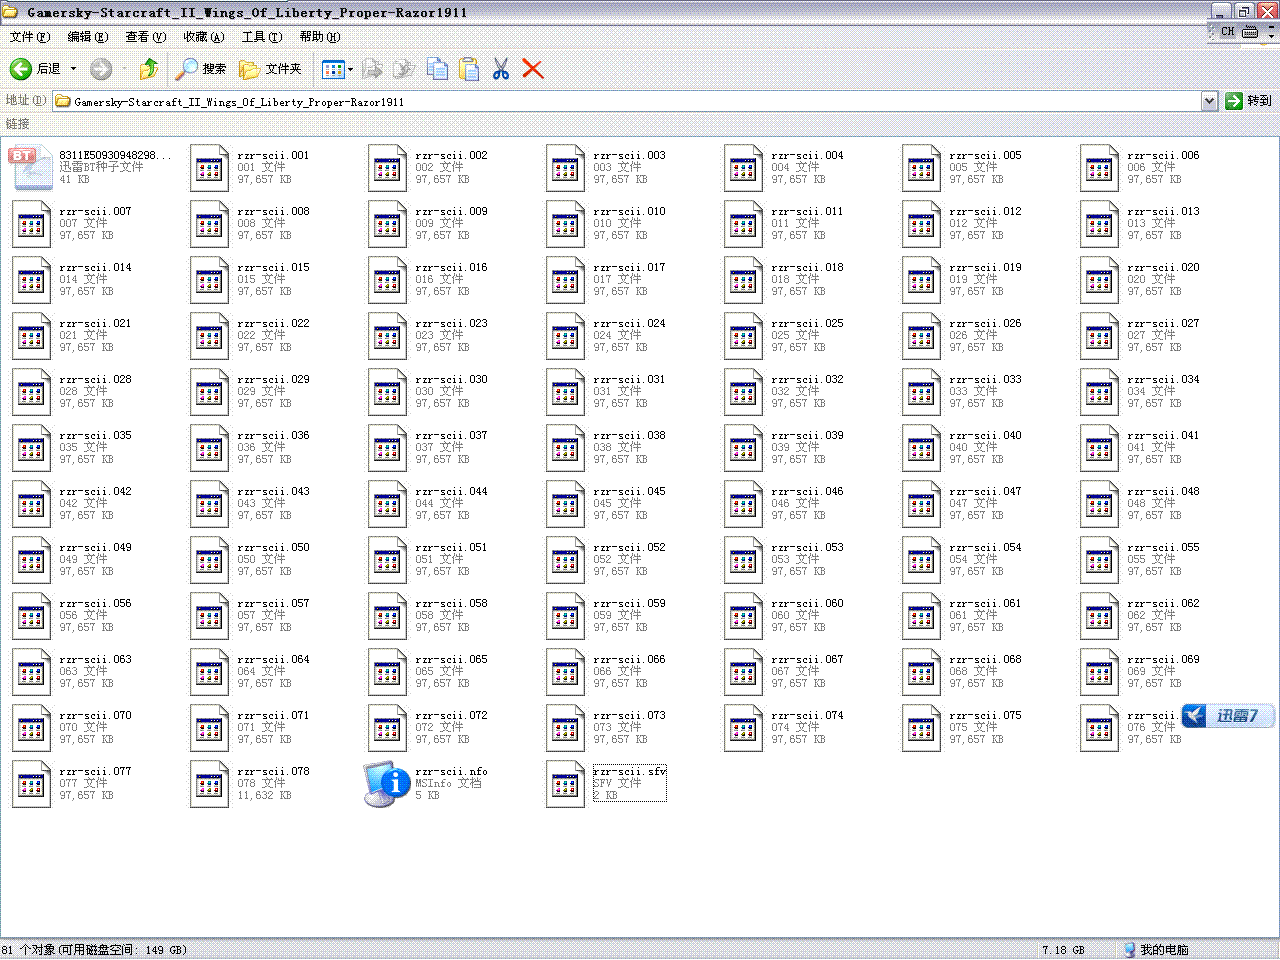This screenshot has height=960, width=1280.
Task: Click the Move To folder icon
Action: (x=373, y=69)
